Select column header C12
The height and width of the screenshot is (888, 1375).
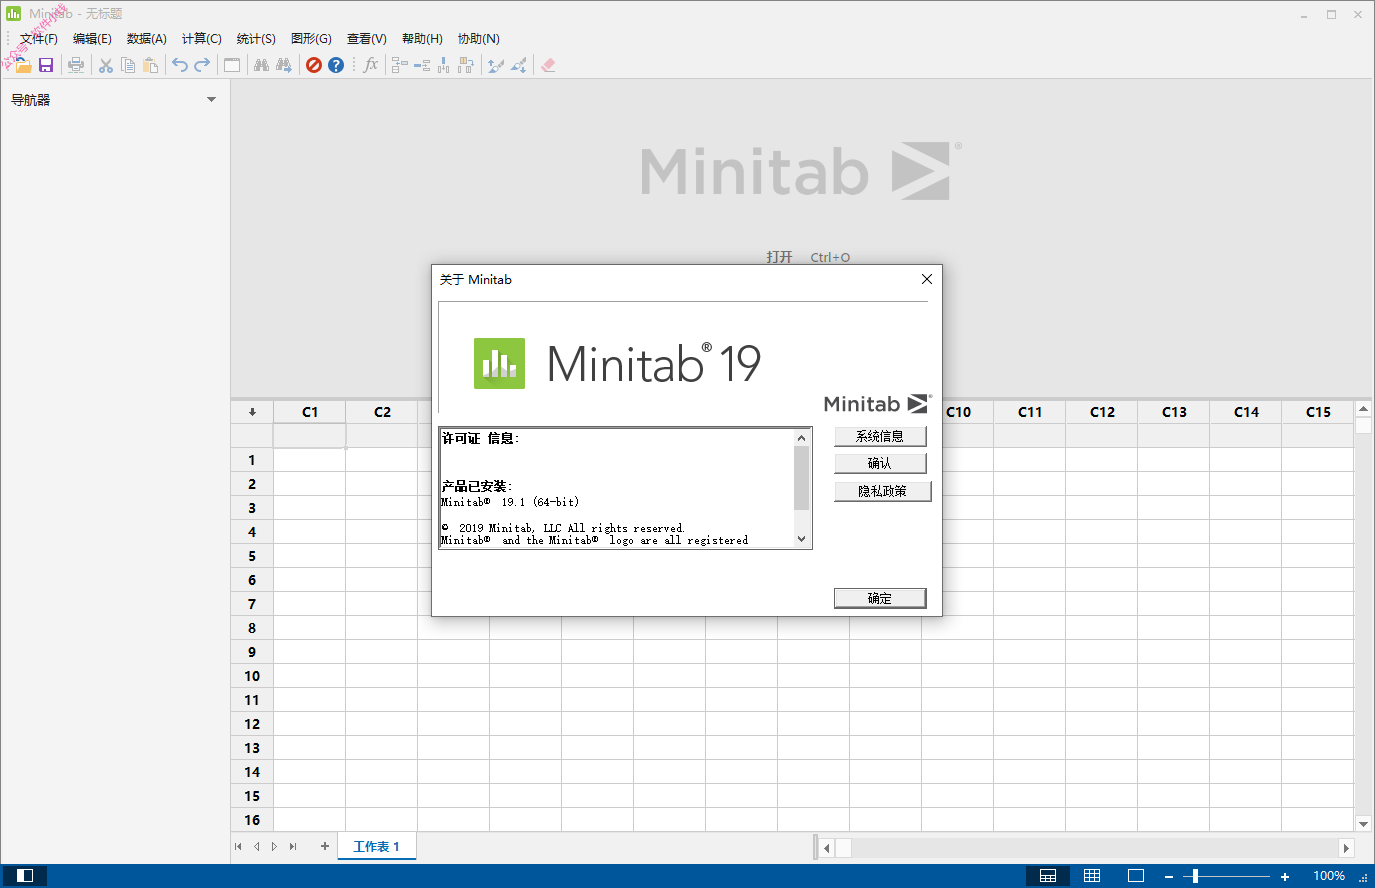[1102, 412]
